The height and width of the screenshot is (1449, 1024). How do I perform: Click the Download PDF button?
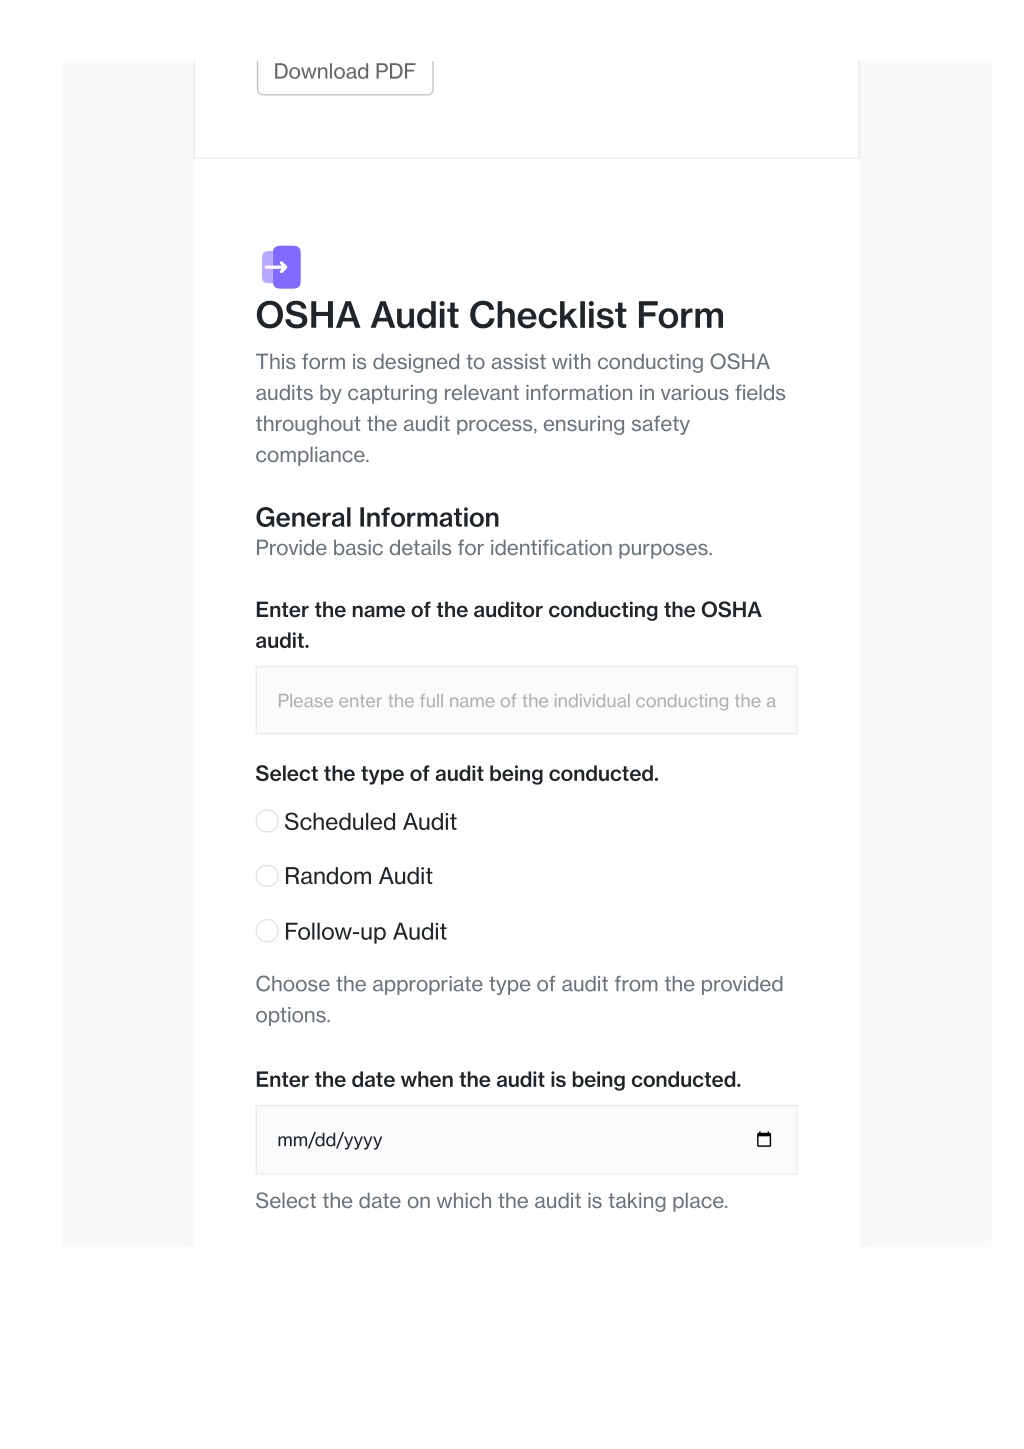point(345,72)
